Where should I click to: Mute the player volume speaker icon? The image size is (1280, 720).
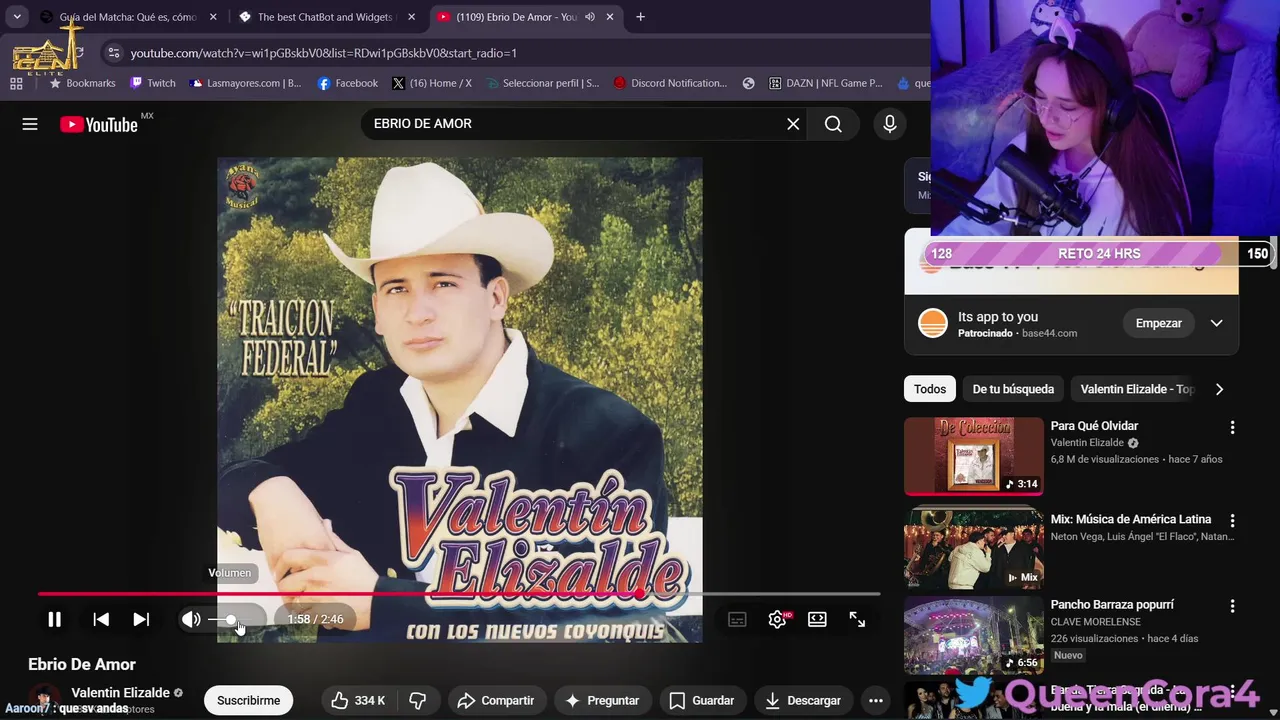[x=191, y=619]
